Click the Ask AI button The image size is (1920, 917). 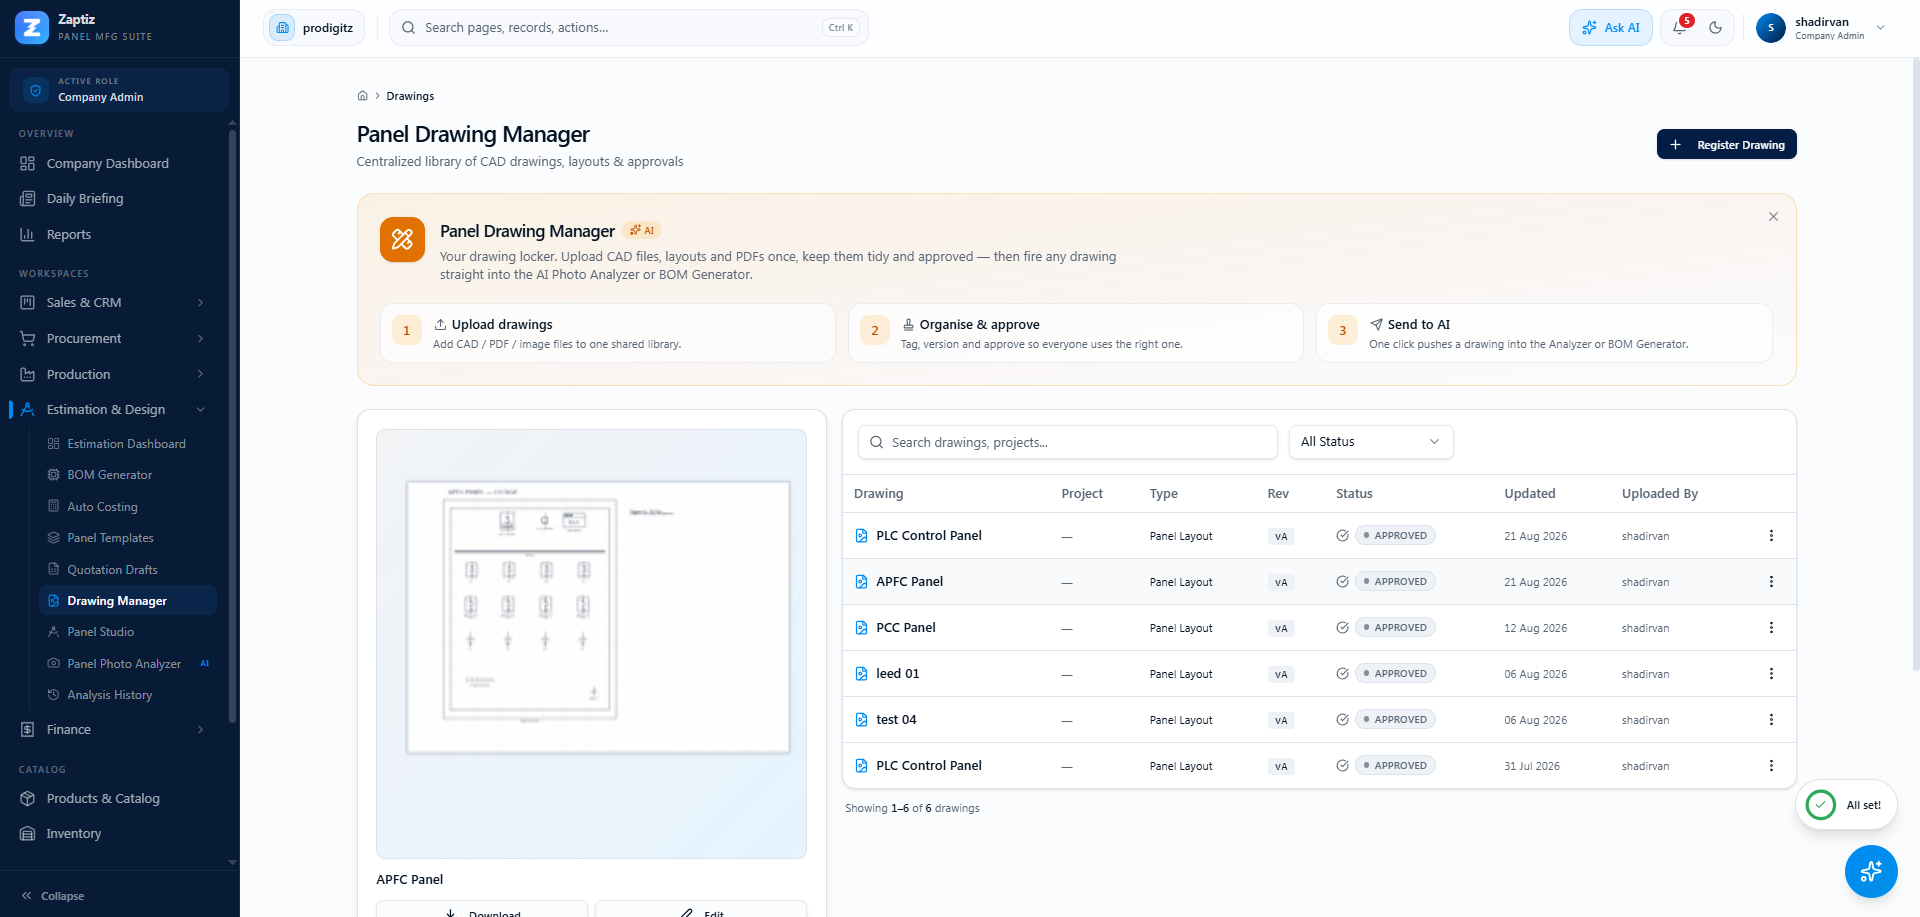(x=1611, y=28)
